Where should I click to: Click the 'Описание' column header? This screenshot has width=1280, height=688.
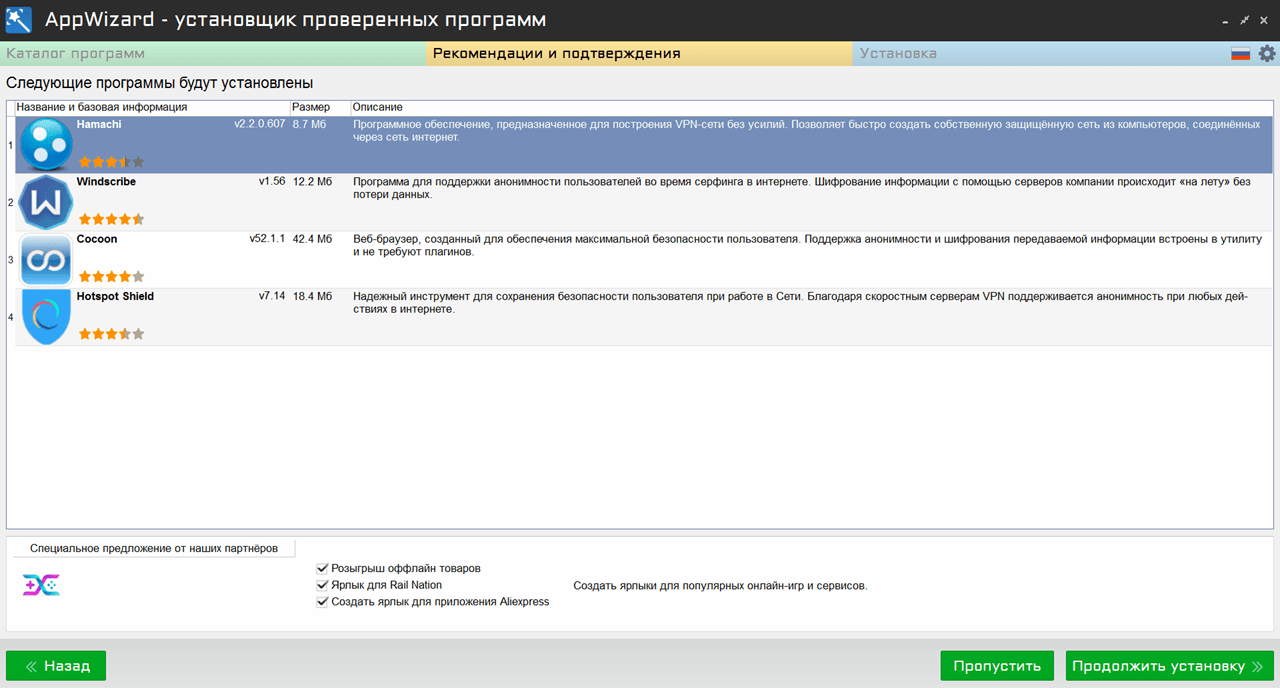point(811,107)
